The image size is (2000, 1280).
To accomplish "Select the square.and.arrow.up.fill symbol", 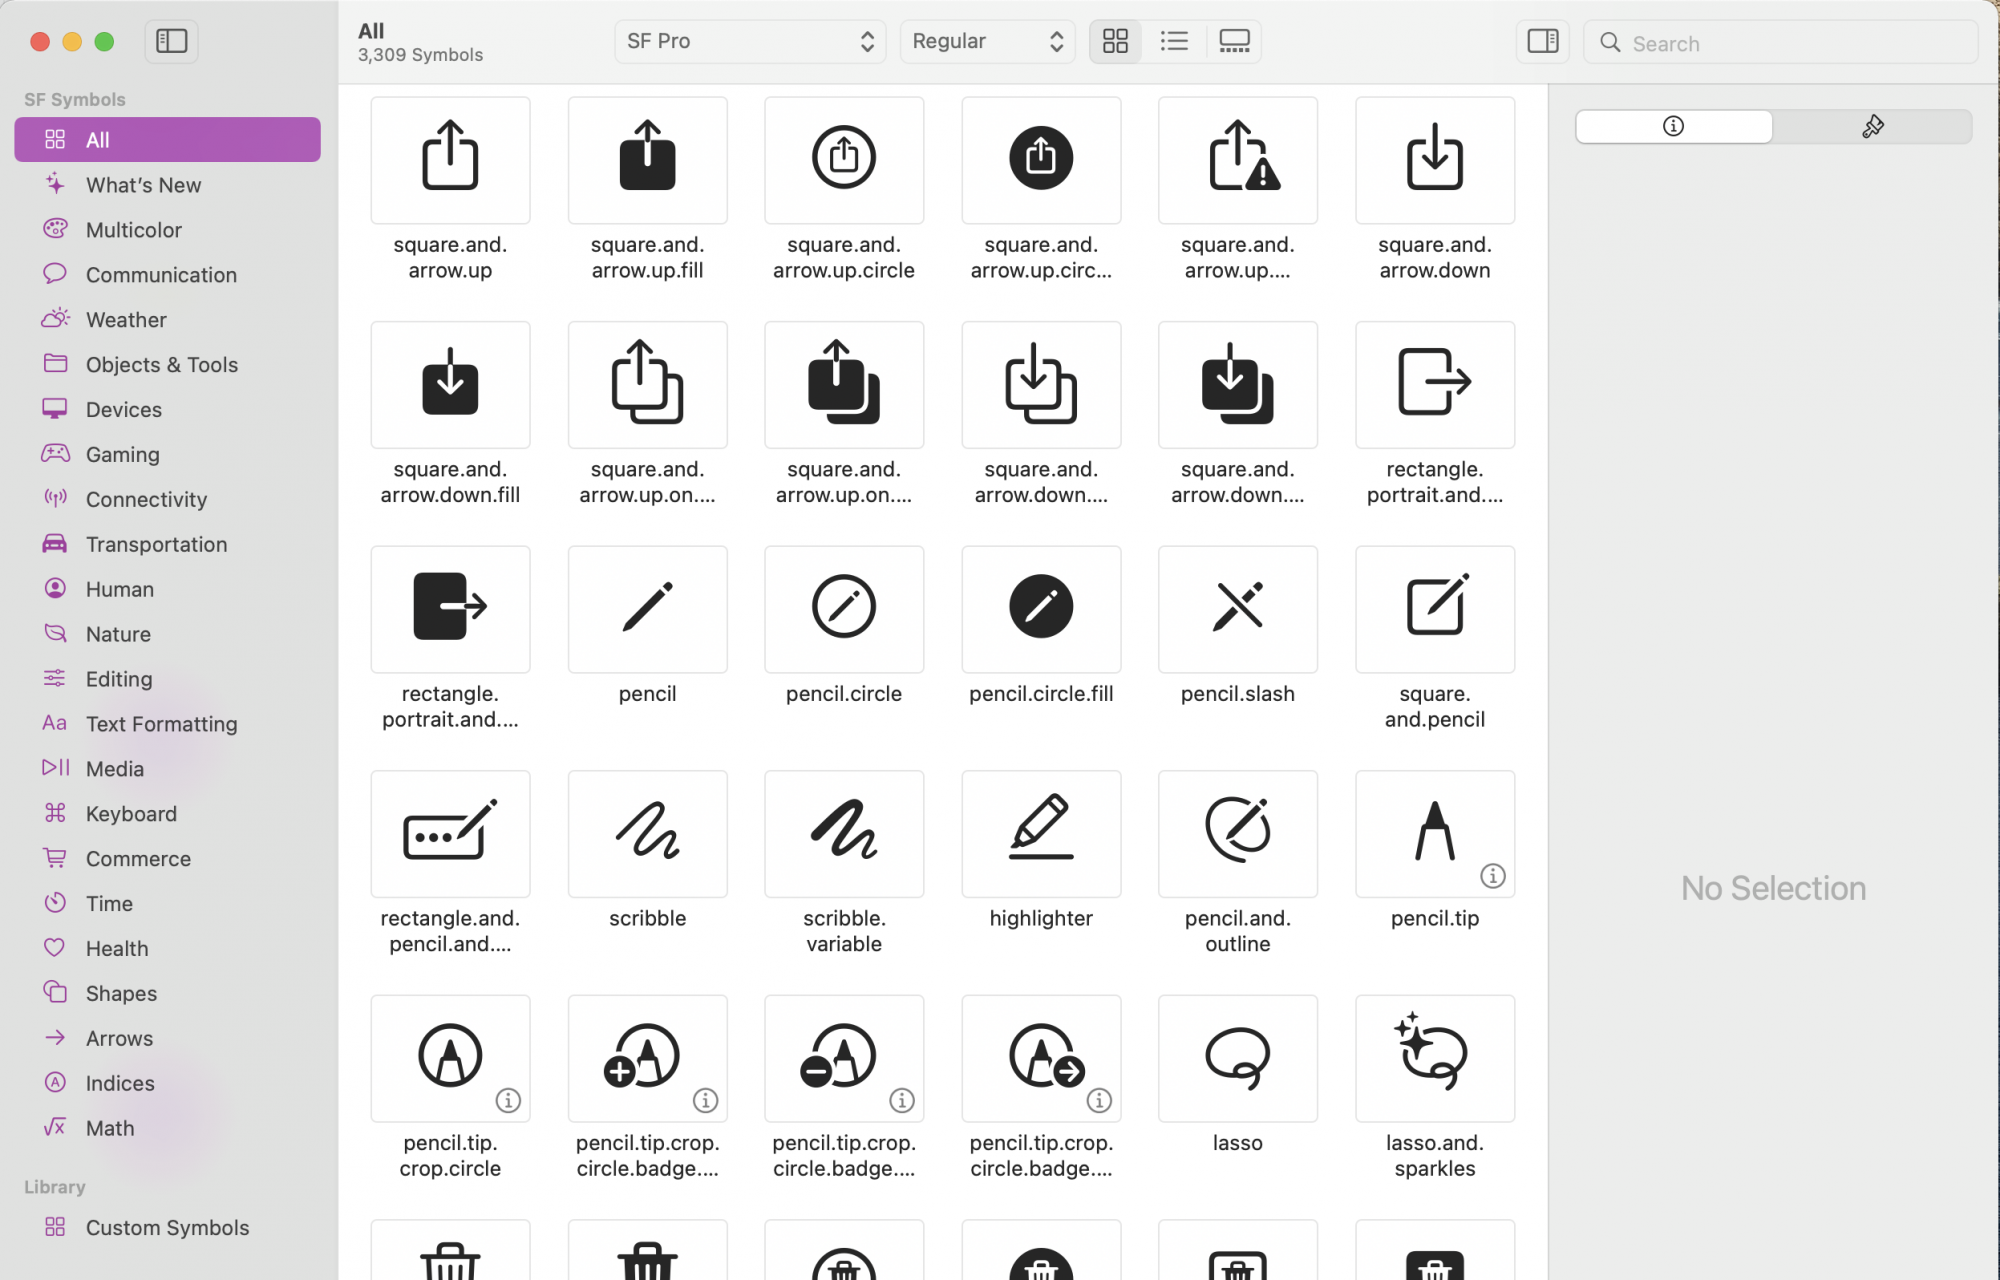I will 647,160.
